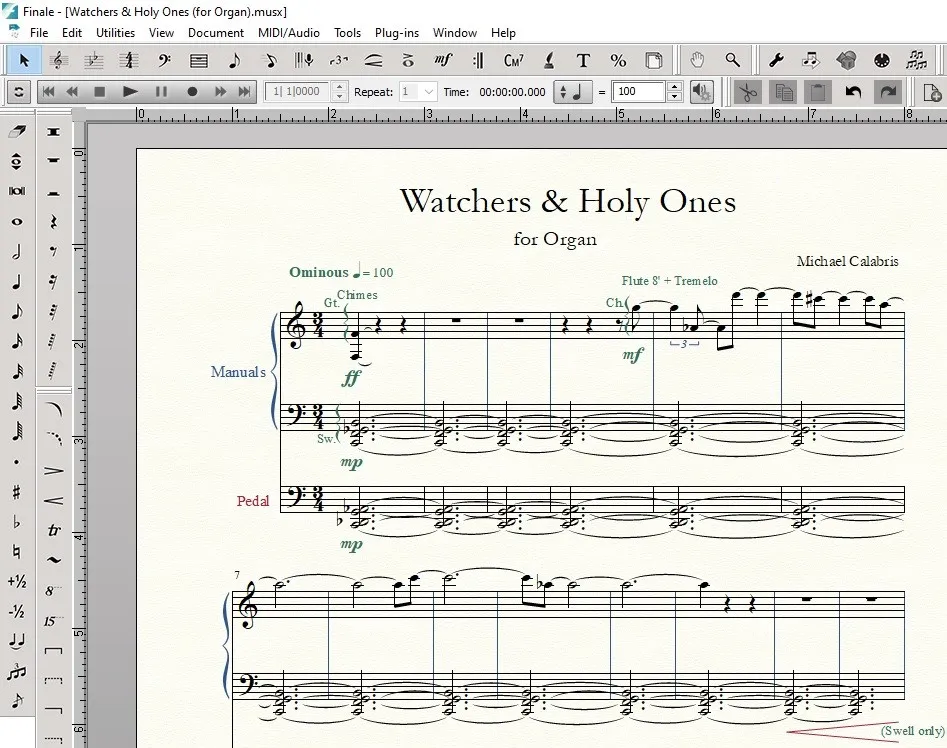The width and height of the screenshot is (947, 748).
Task: Choose the quarter note duration
Action: click(x=17, y=282)
